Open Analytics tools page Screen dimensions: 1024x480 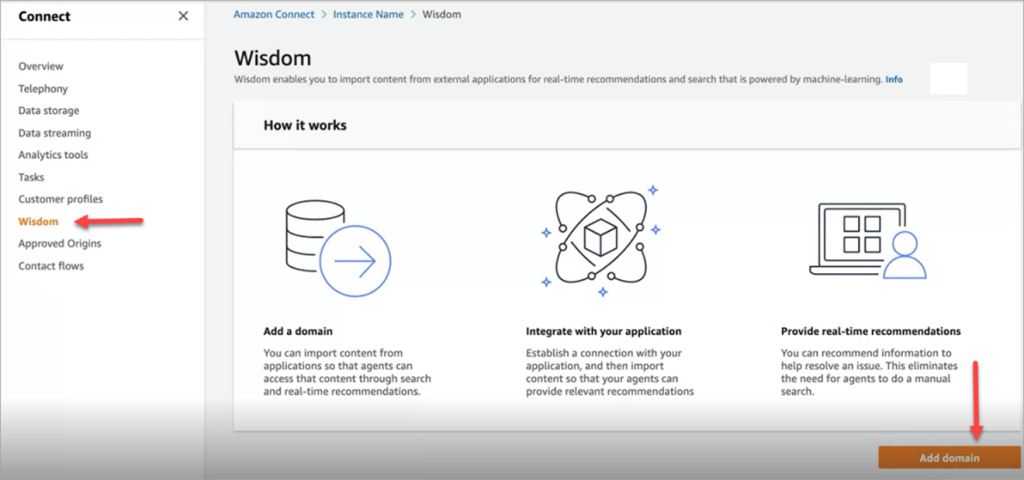coord(53,155)
